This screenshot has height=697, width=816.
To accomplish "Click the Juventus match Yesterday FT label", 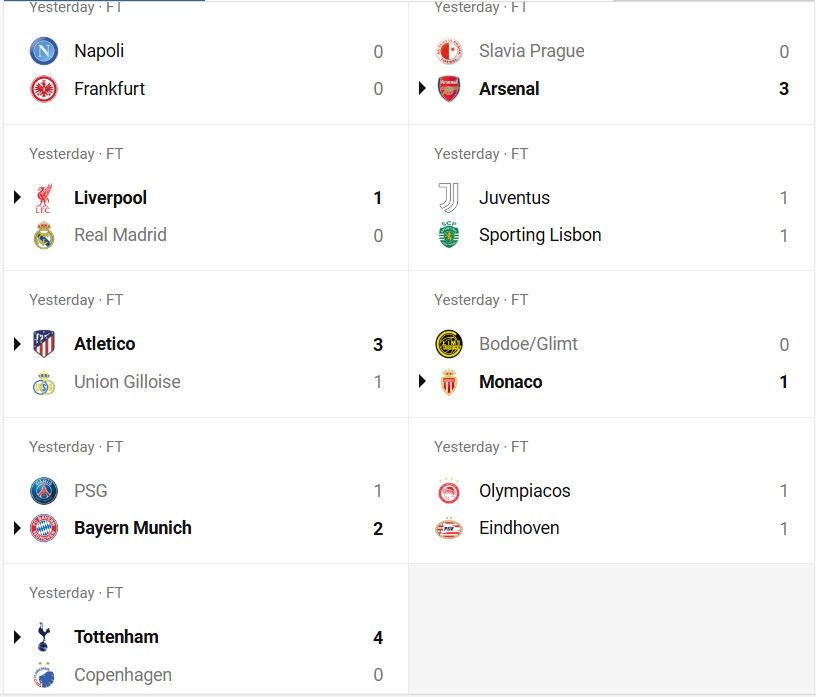I will [x=481, y=154].
